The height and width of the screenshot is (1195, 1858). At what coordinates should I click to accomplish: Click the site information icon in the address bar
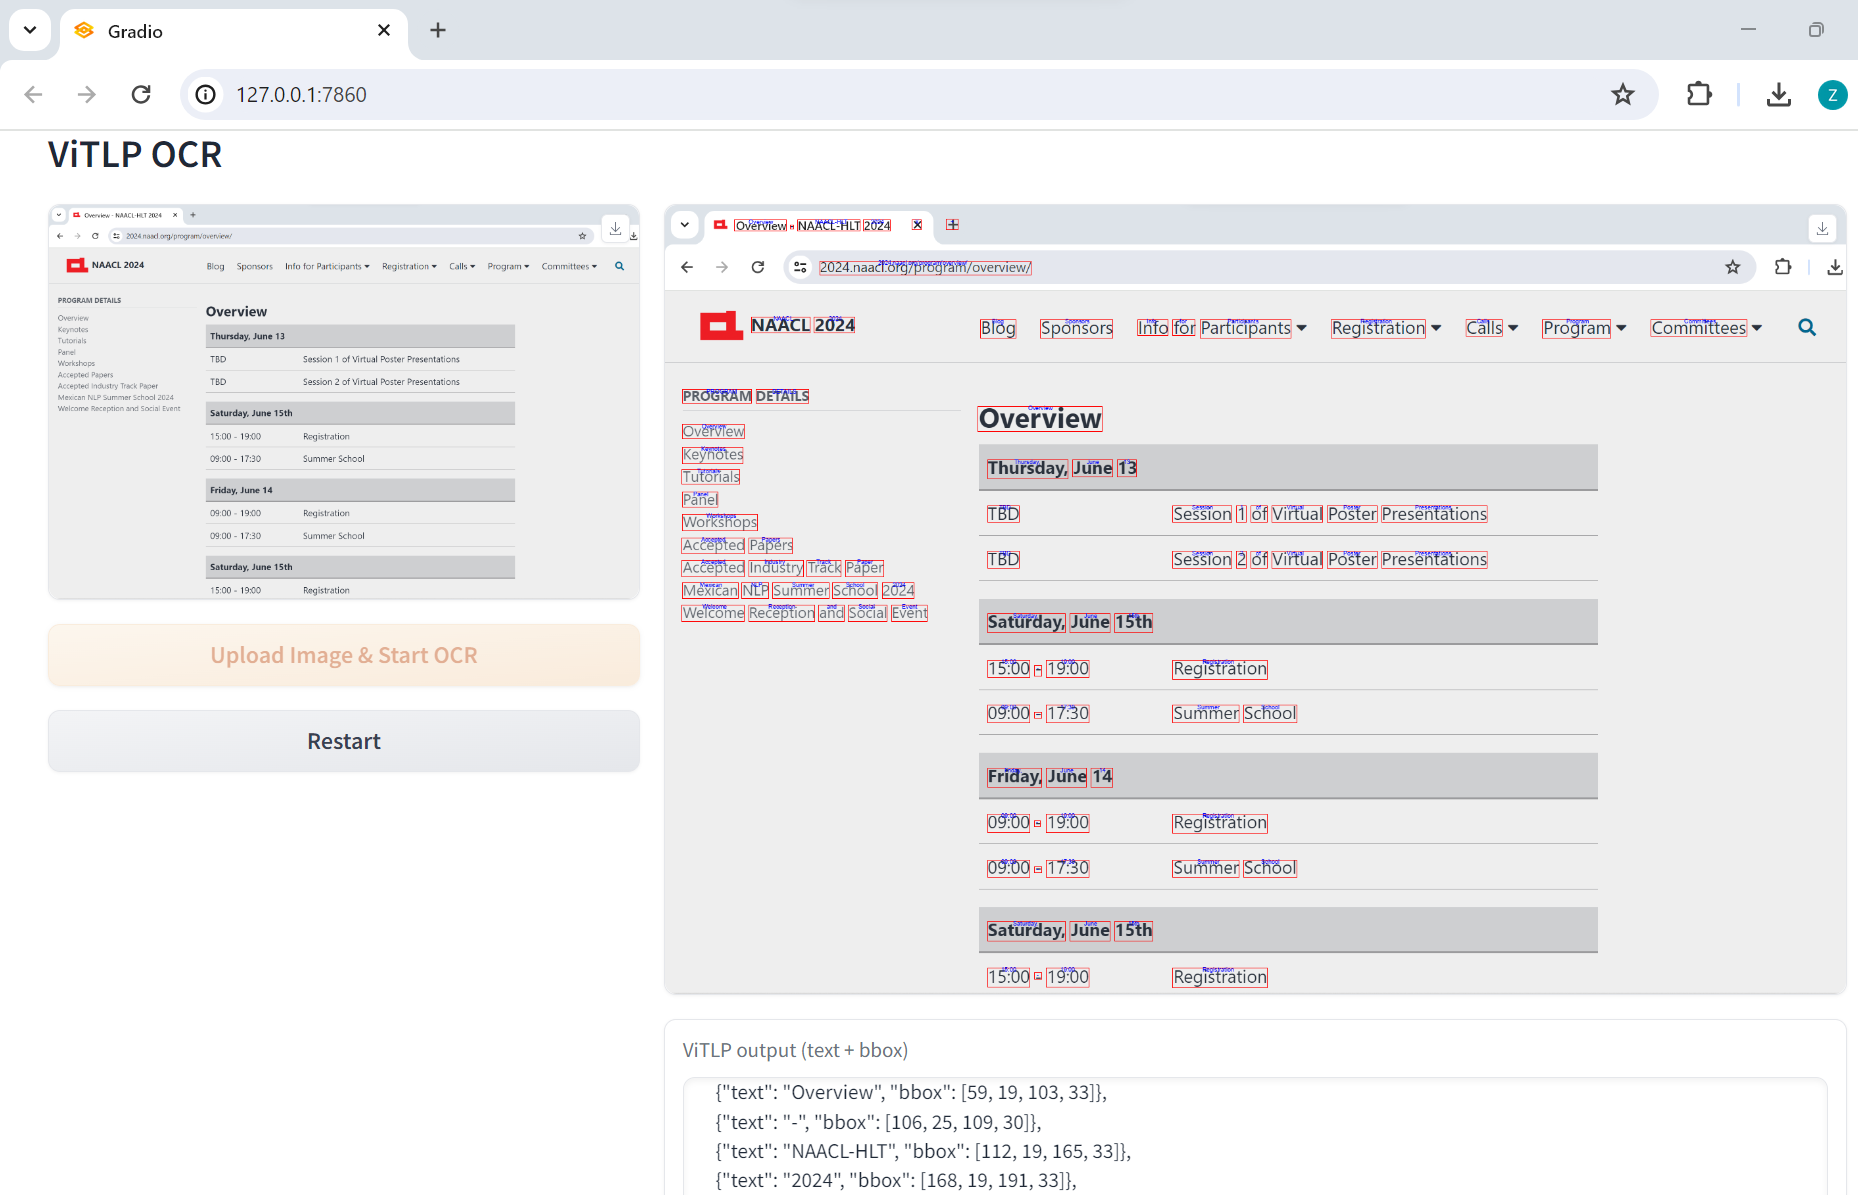[204, 94]
